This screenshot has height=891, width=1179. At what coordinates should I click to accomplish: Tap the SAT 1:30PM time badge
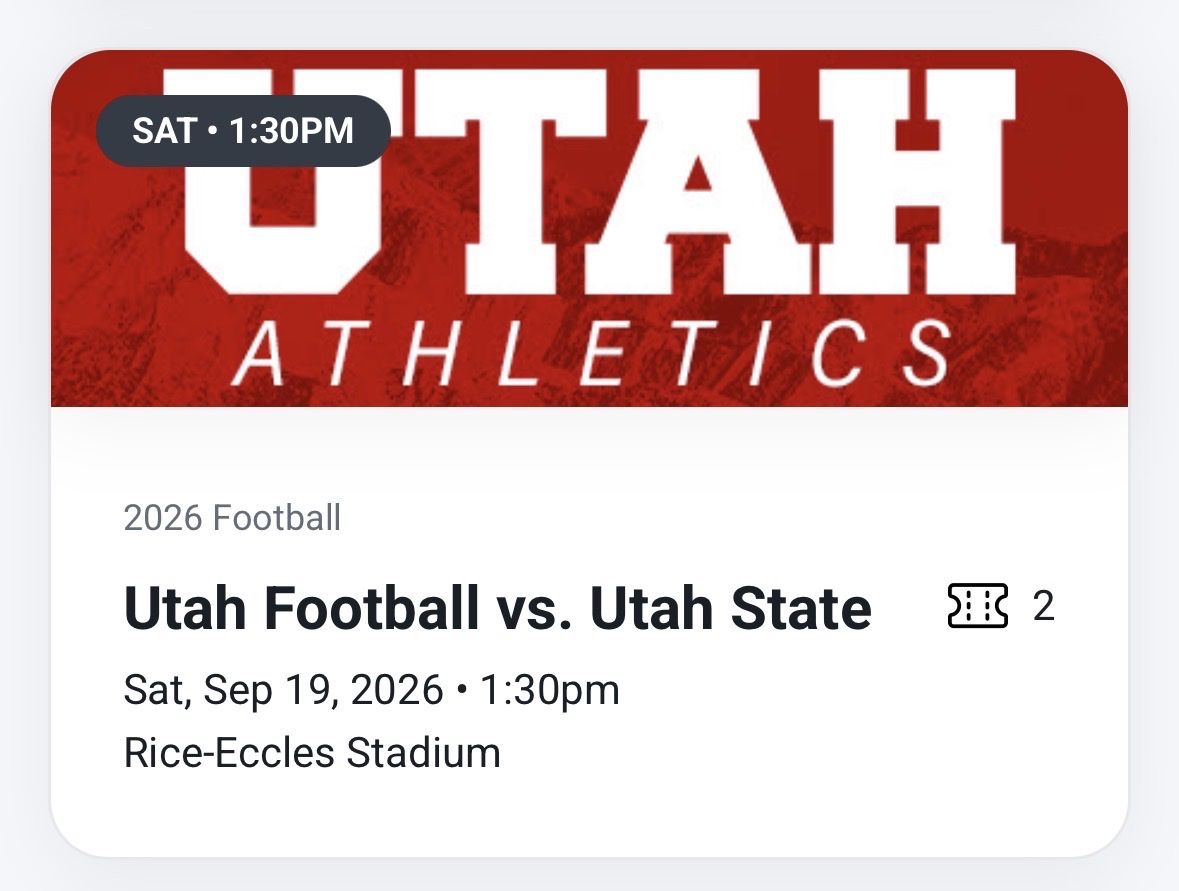(243, 130)
